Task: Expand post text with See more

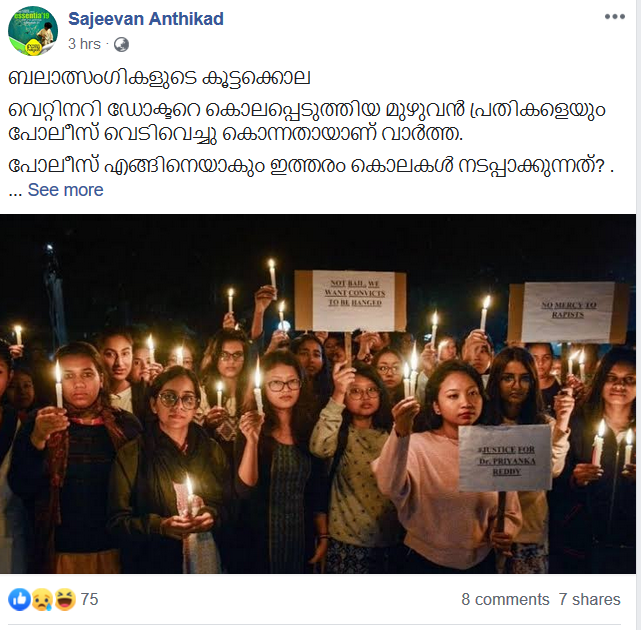Action: click(x=65, y=190)
